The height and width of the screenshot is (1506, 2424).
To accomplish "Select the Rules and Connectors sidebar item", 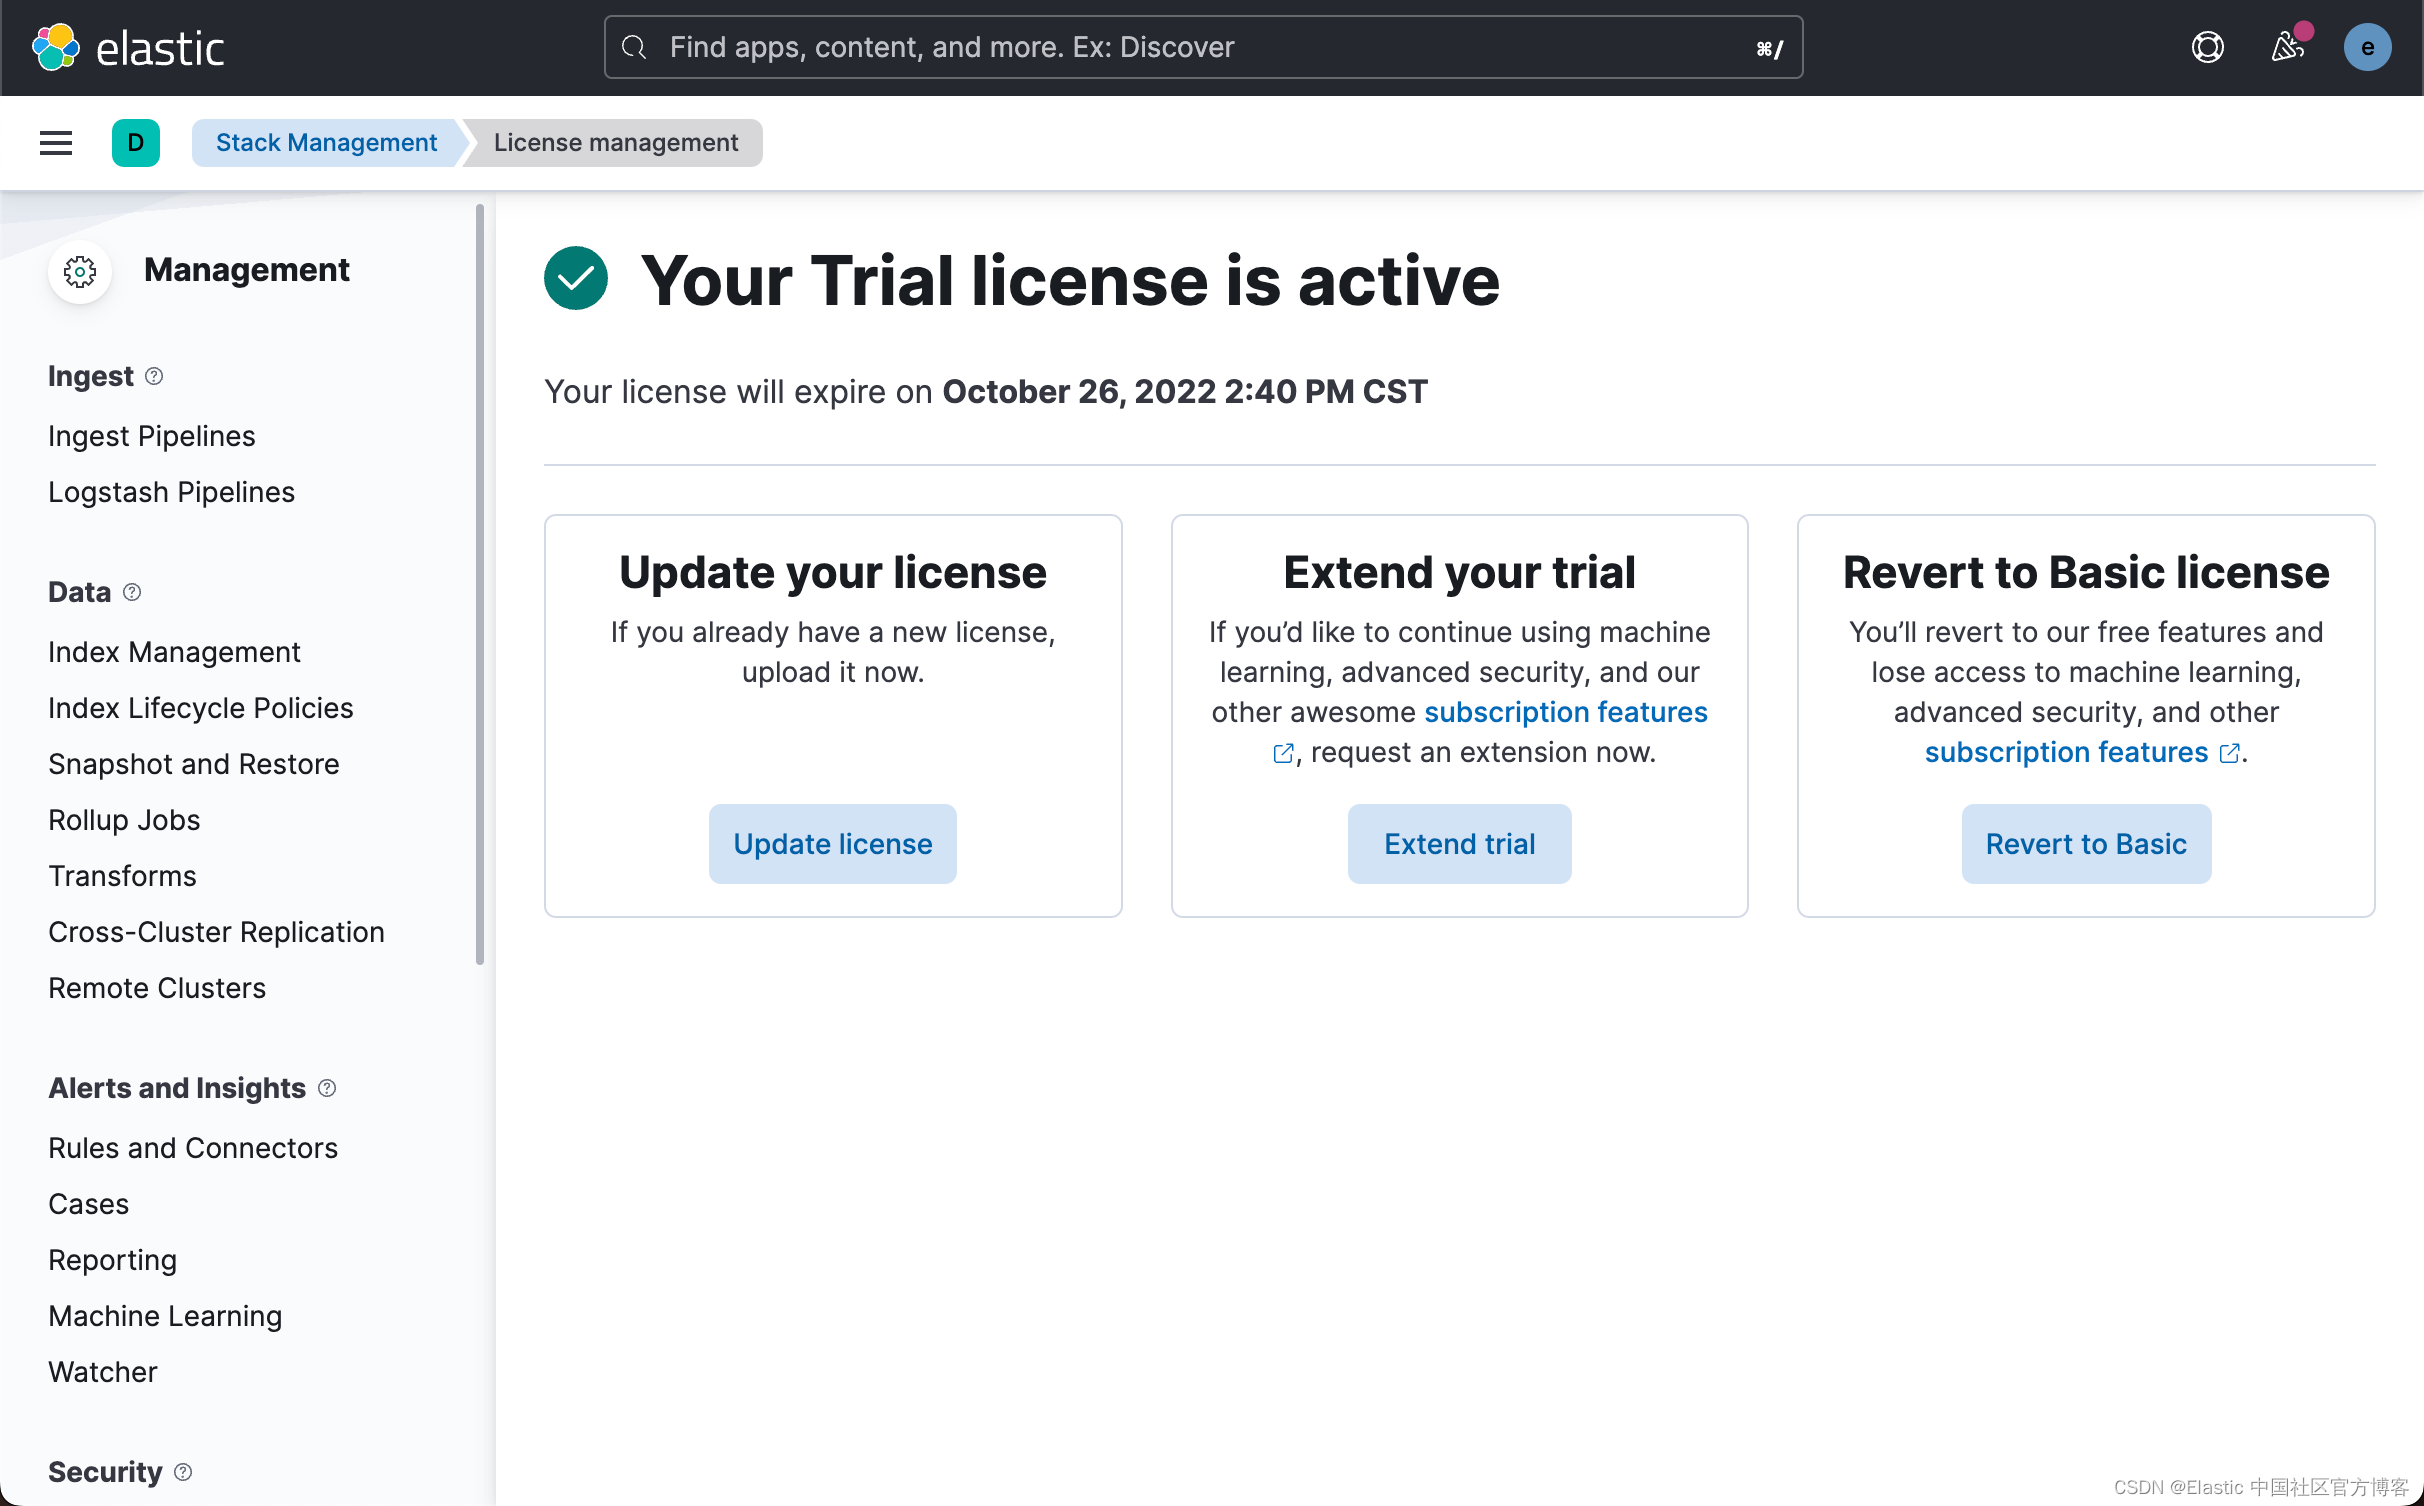I will coord(193,1147).
